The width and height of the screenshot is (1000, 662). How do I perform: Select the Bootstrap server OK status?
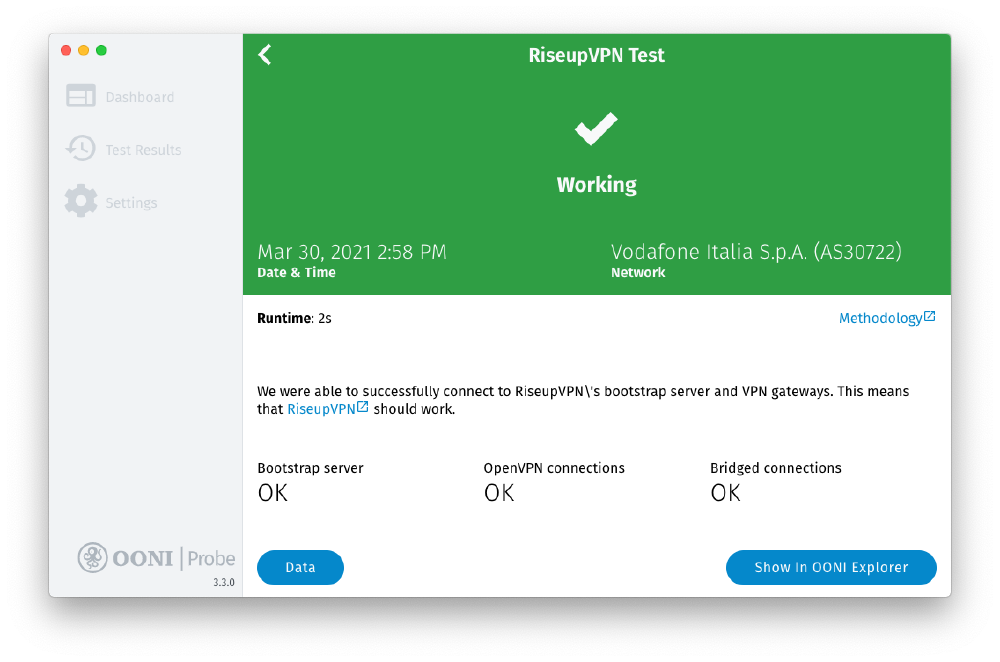272,492
